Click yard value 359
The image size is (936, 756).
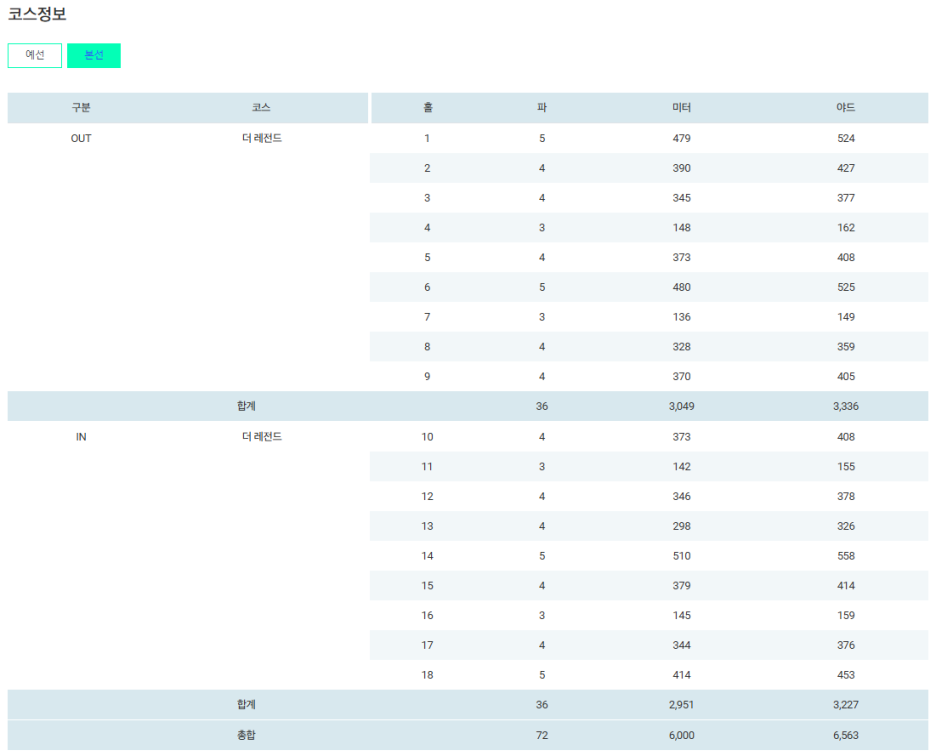tap(846, 347)
